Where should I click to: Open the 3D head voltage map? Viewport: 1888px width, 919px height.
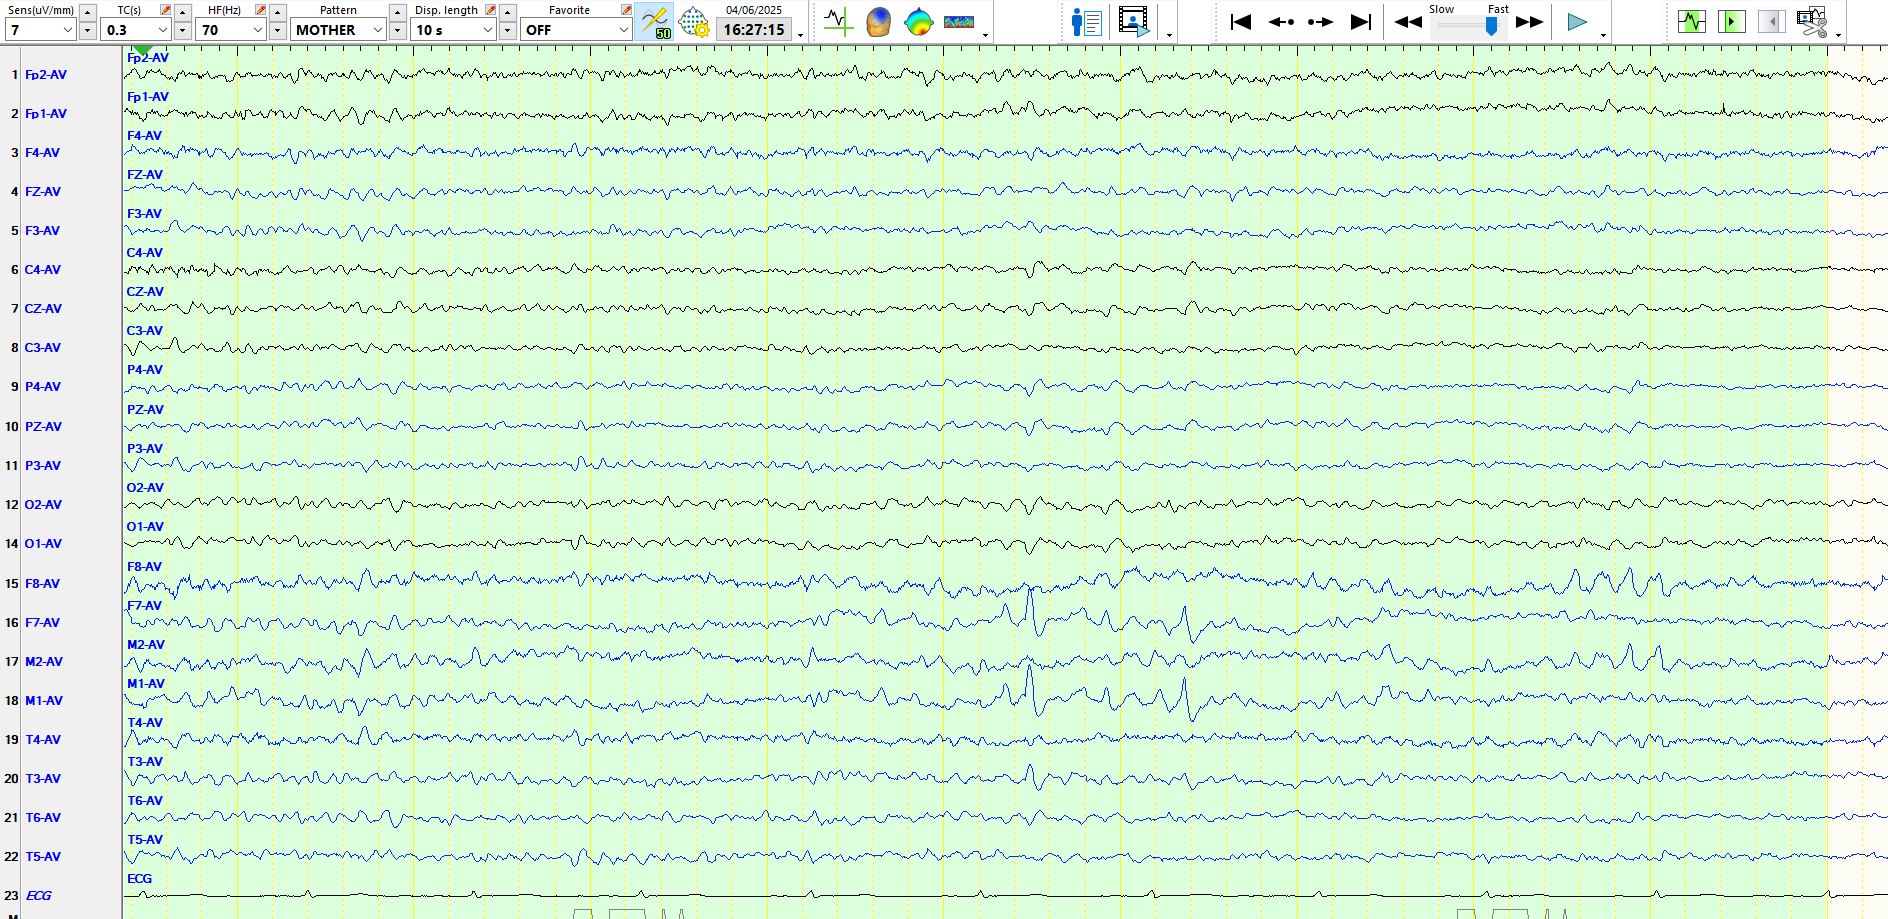878,21
